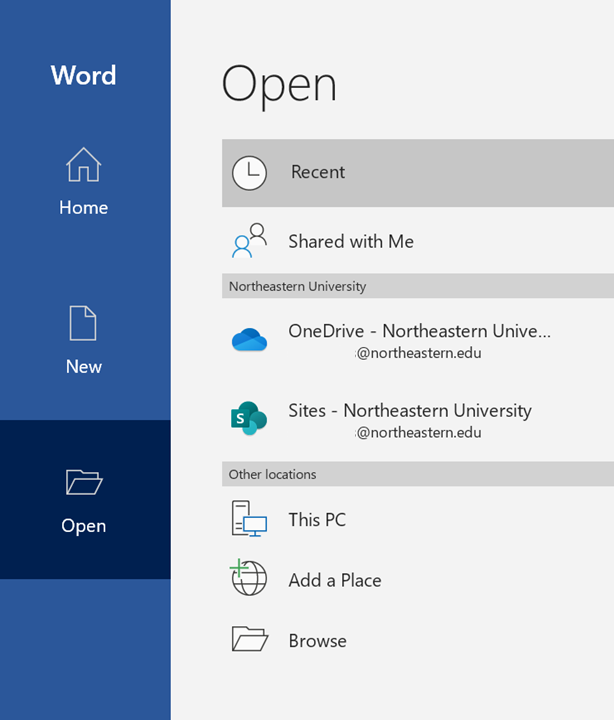This screenshot has height=720, width=614.
Task: Click the SharePoint Sites icon
Action: click(249, 418)
